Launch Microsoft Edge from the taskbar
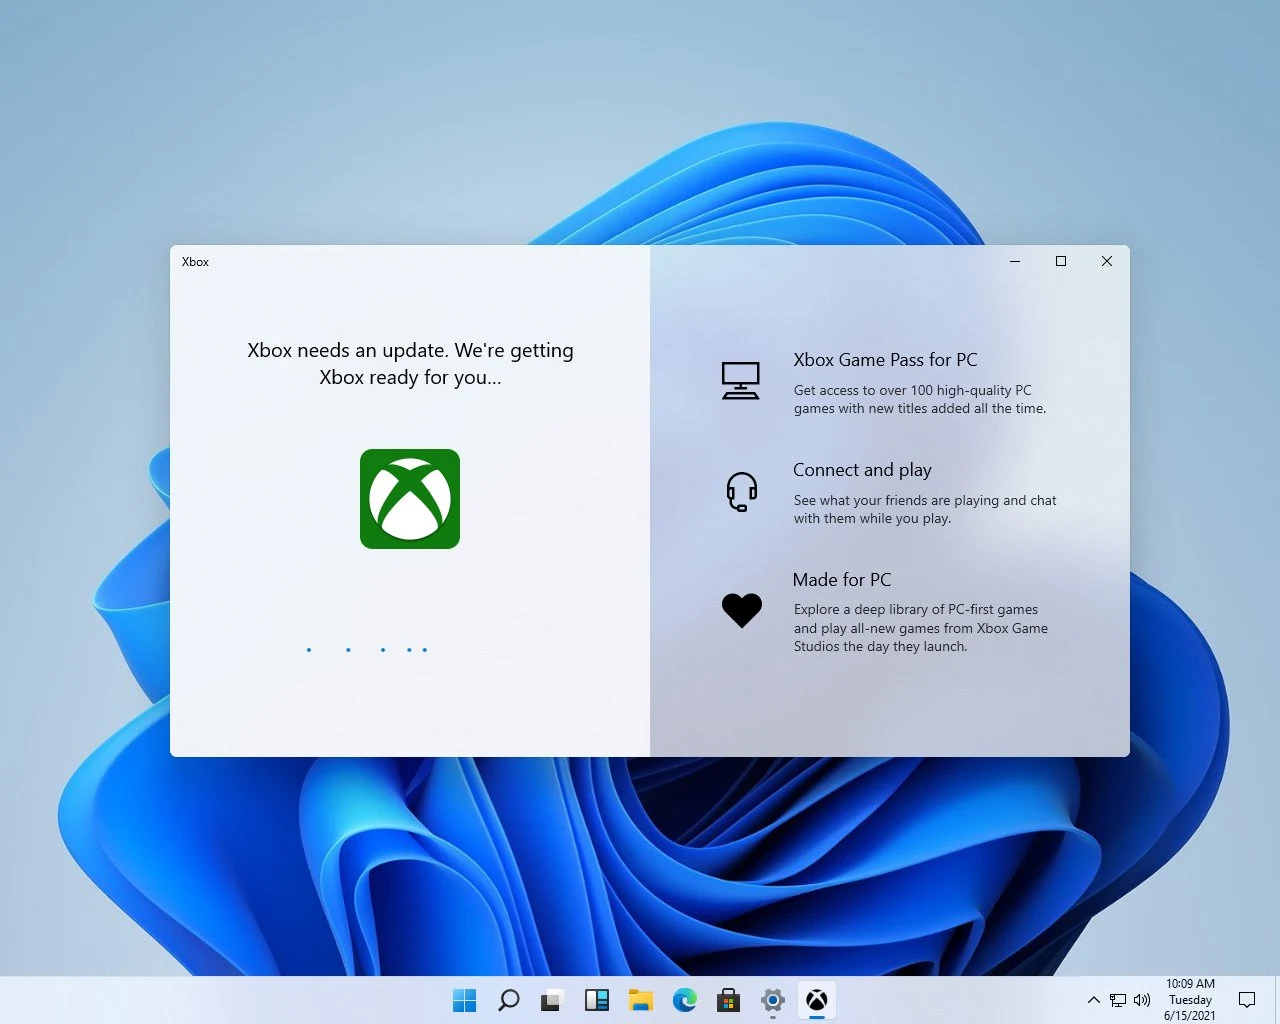 (684, 1000)
